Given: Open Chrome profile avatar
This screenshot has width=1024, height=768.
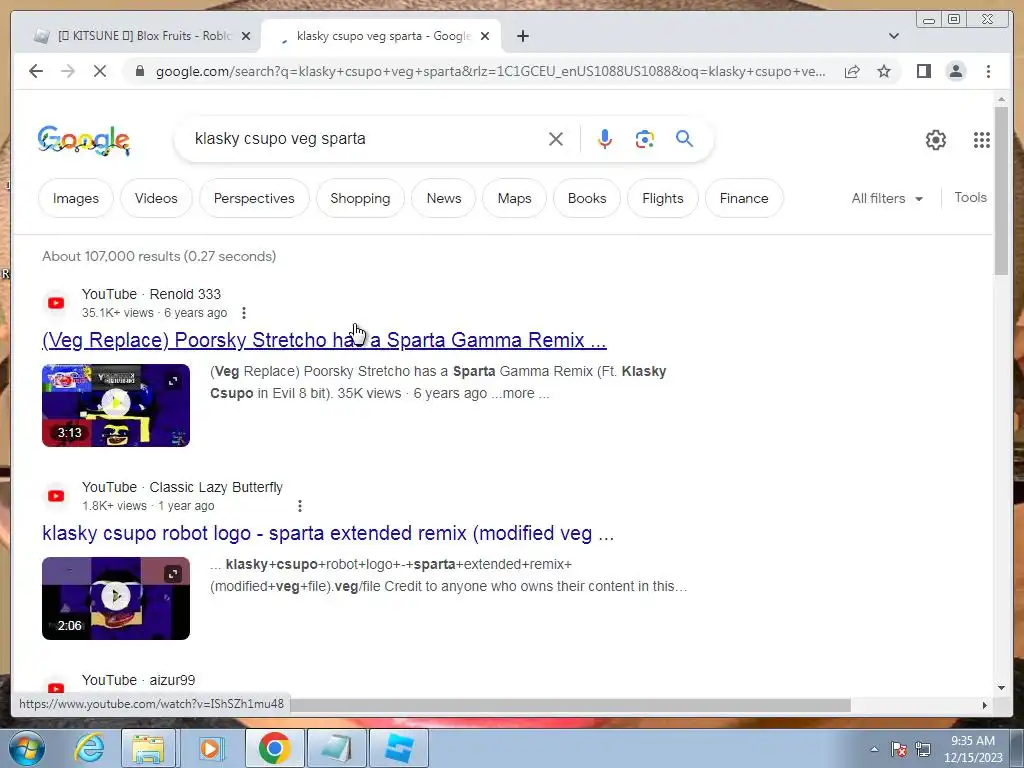Looking at the screenshot, I should (955, 71).
